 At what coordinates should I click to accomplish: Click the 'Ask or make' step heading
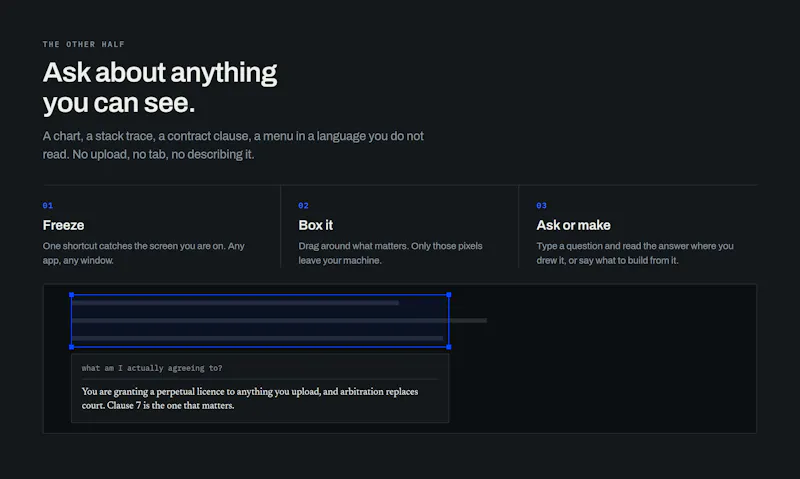click(x=573, y=225)
